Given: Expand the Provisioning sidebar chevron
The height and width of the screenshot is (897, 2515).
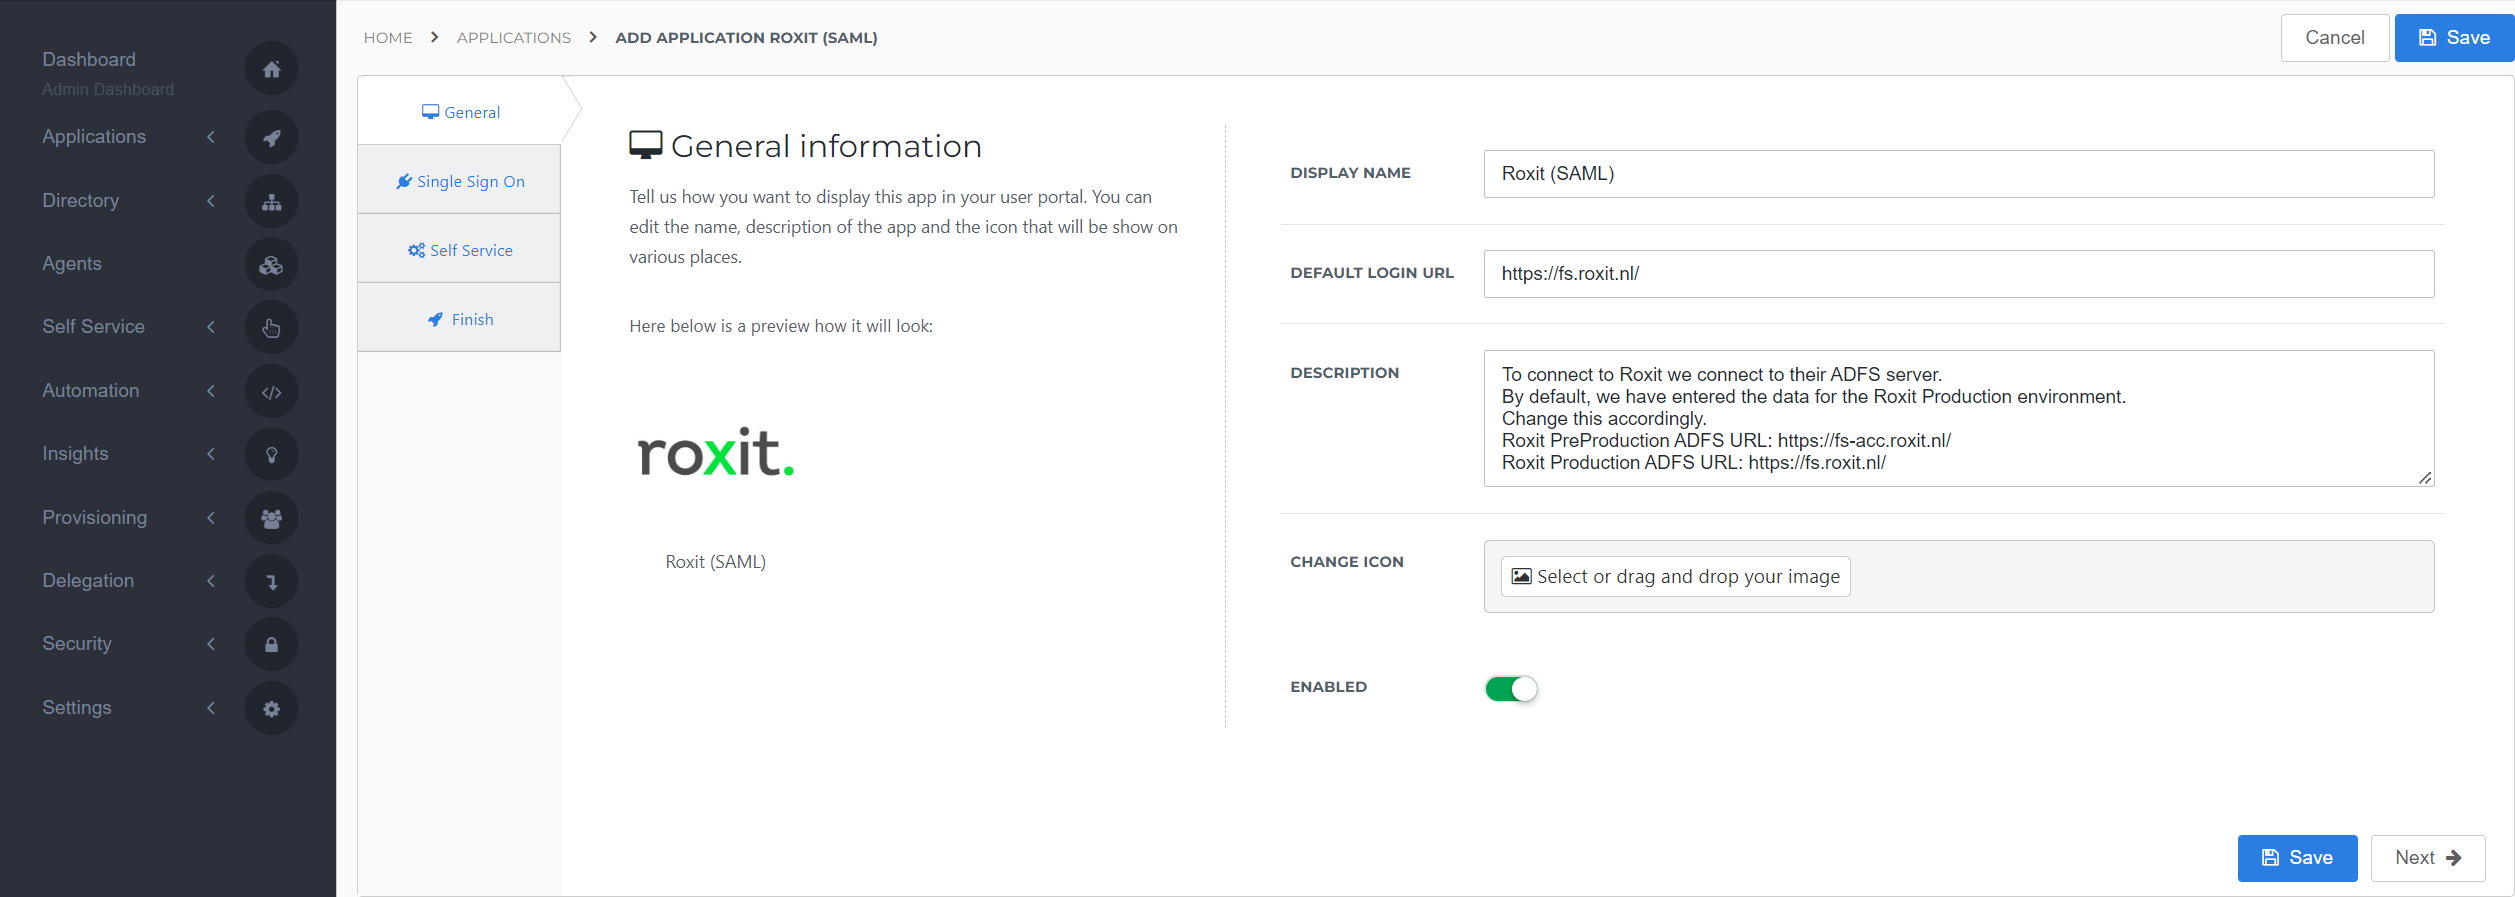Looking at the screenshot, I should 211,518.
